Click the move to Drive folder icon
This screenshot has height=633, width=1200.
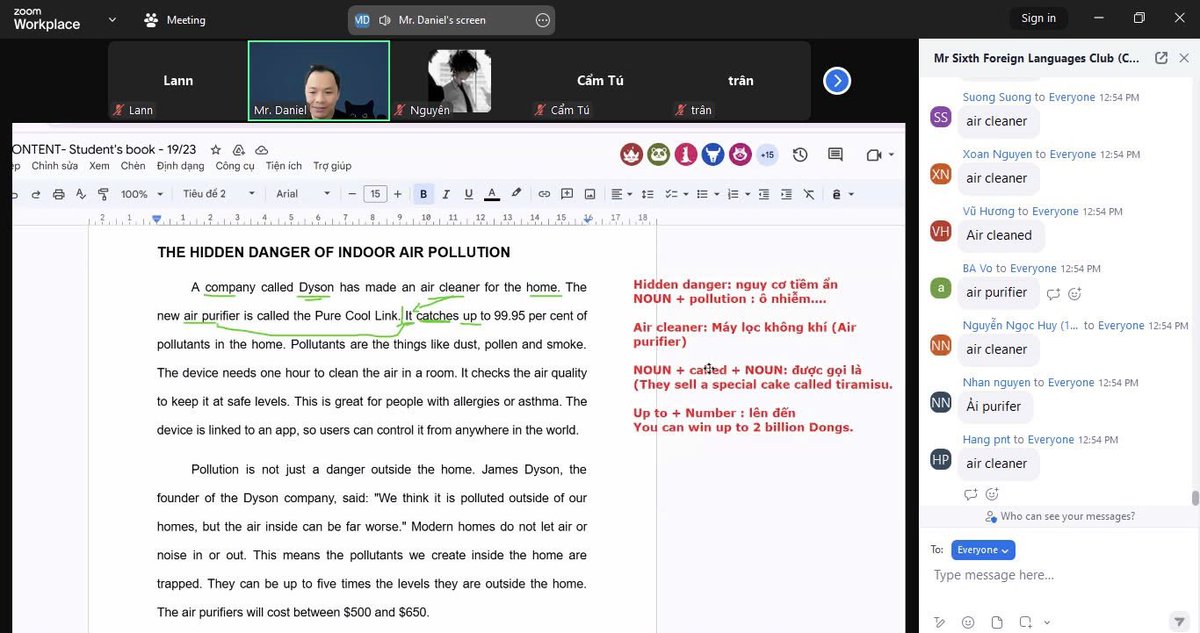(x=238, y=150)
